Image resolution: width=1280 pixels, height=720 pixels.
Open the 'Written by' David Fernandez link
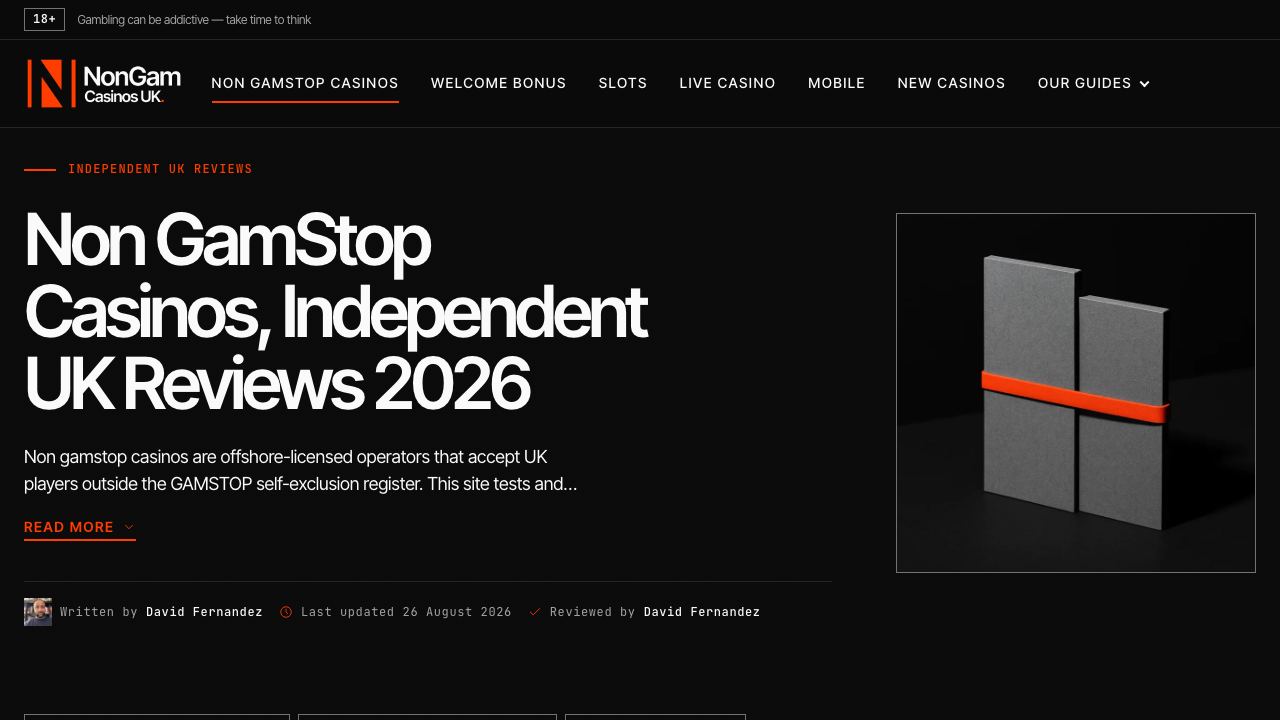click(x=204, y=612)
